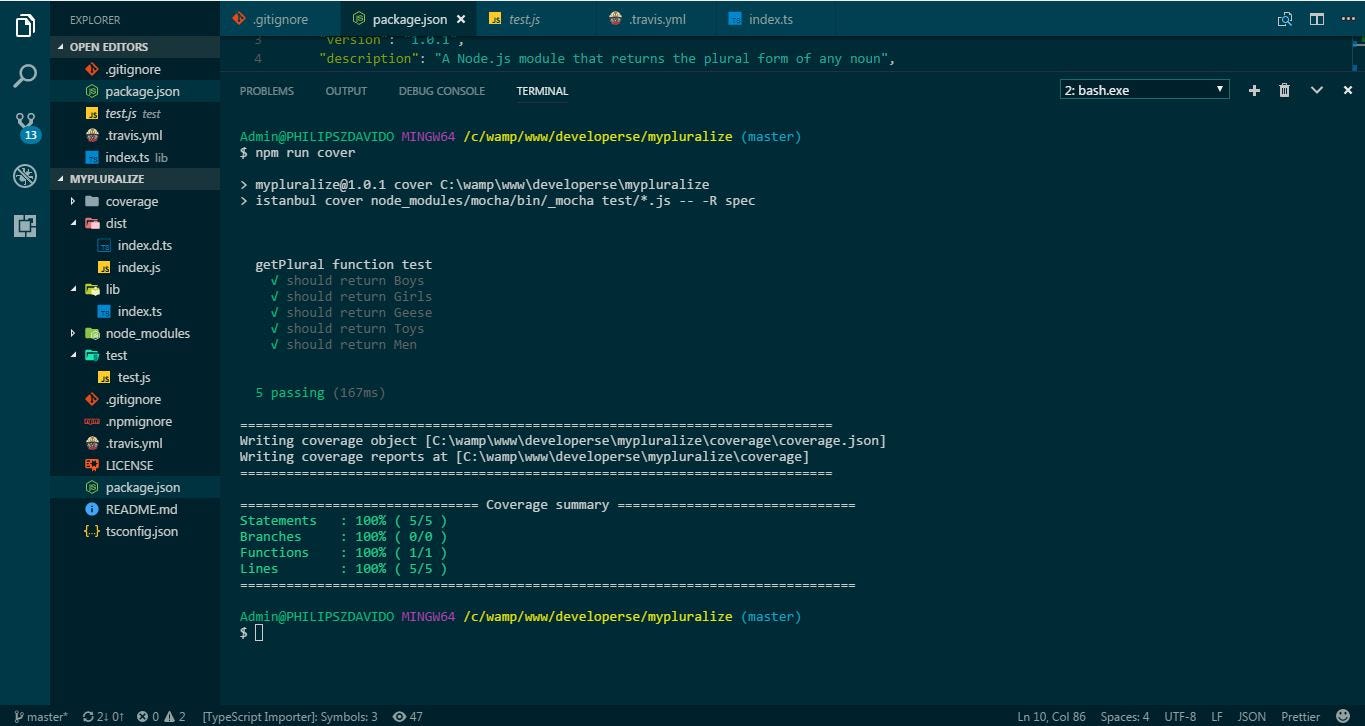Viewport: 1365px width, 726px height.
Task: Click the chevron icon on the terminal panel toolbar
Action: 1317,91
